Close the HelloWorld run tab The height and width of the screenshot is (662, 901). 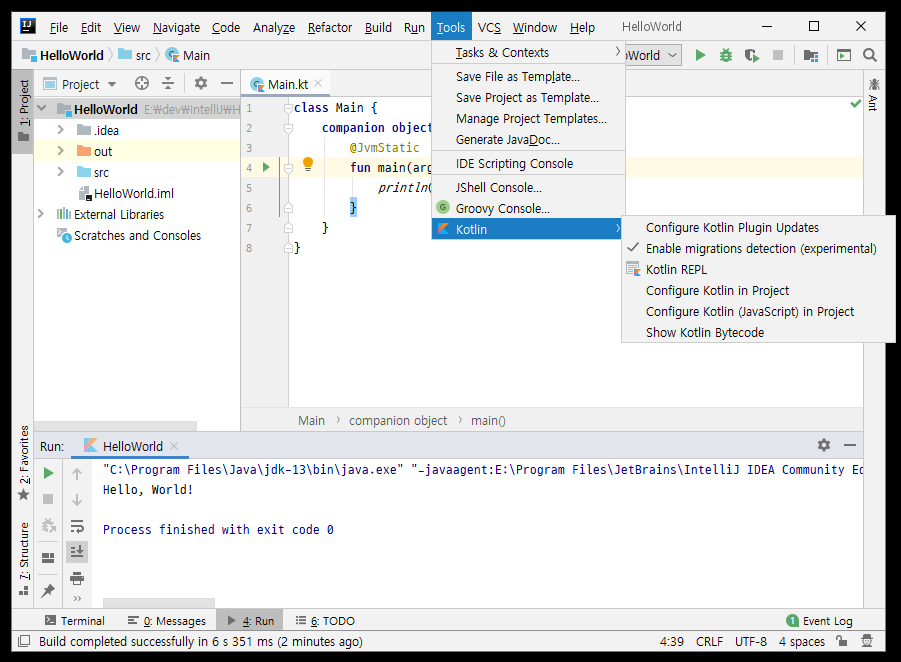point(174,446)
